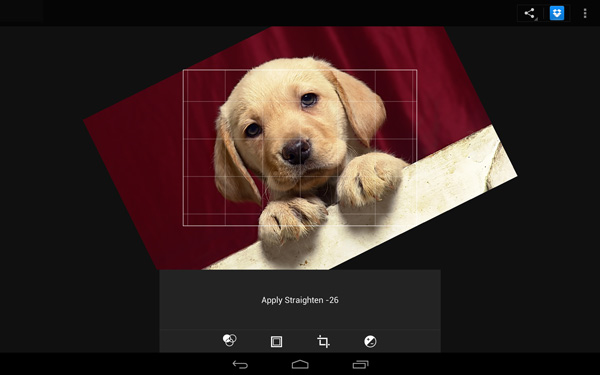The height and width of the screenshot is (375, 600).
Task: Click the top-left corner of straighten grid
Action: 183,70
